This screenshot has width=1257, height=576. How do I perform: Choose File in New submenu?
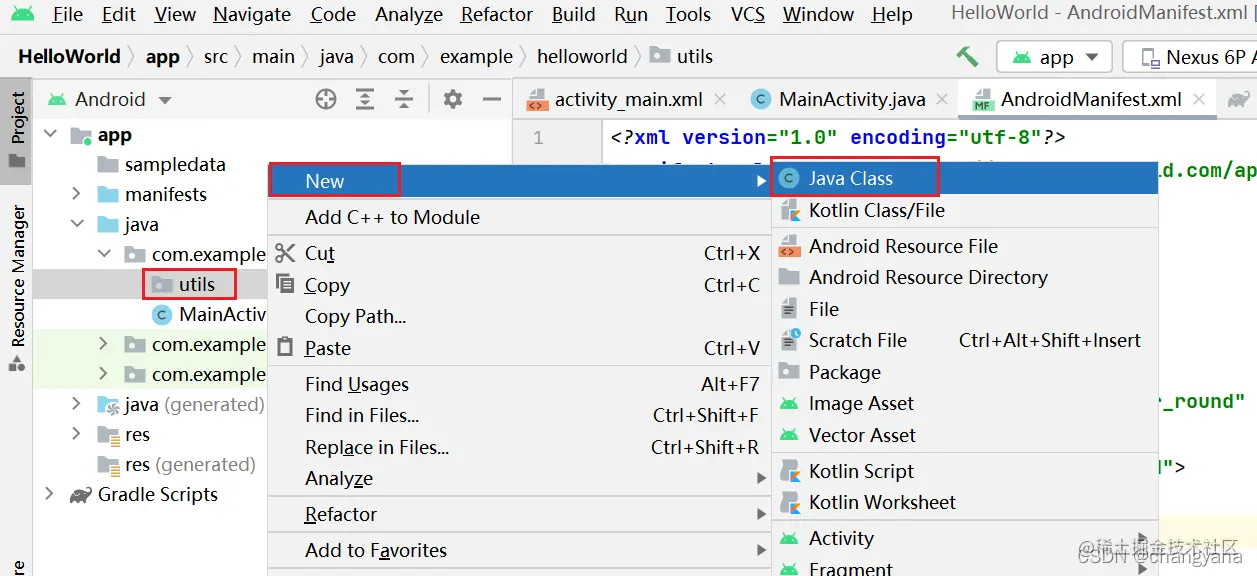coord(964,309)
